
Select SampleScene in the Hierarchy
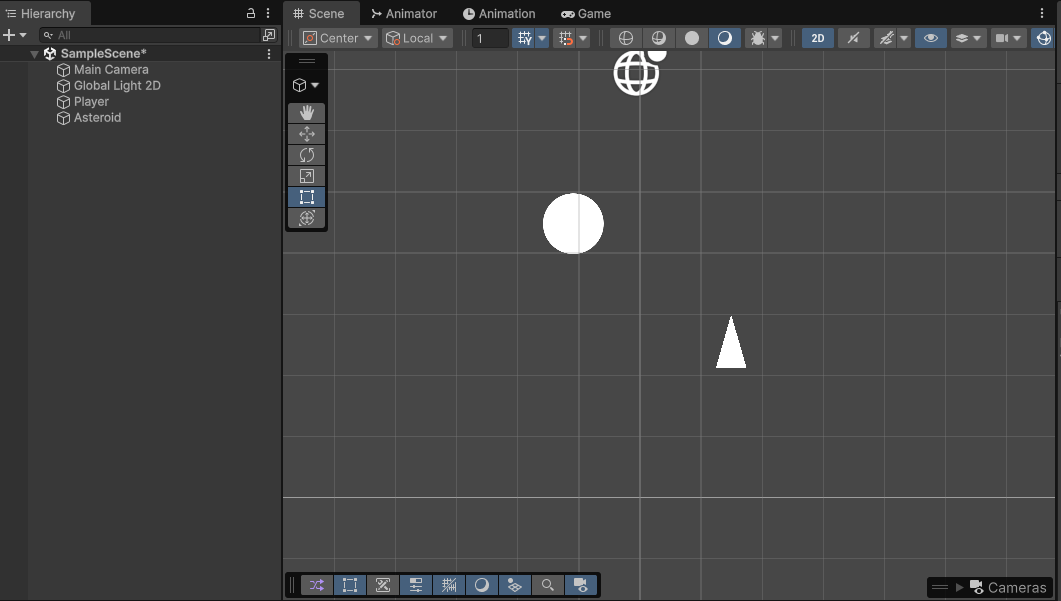click(104, 53)
